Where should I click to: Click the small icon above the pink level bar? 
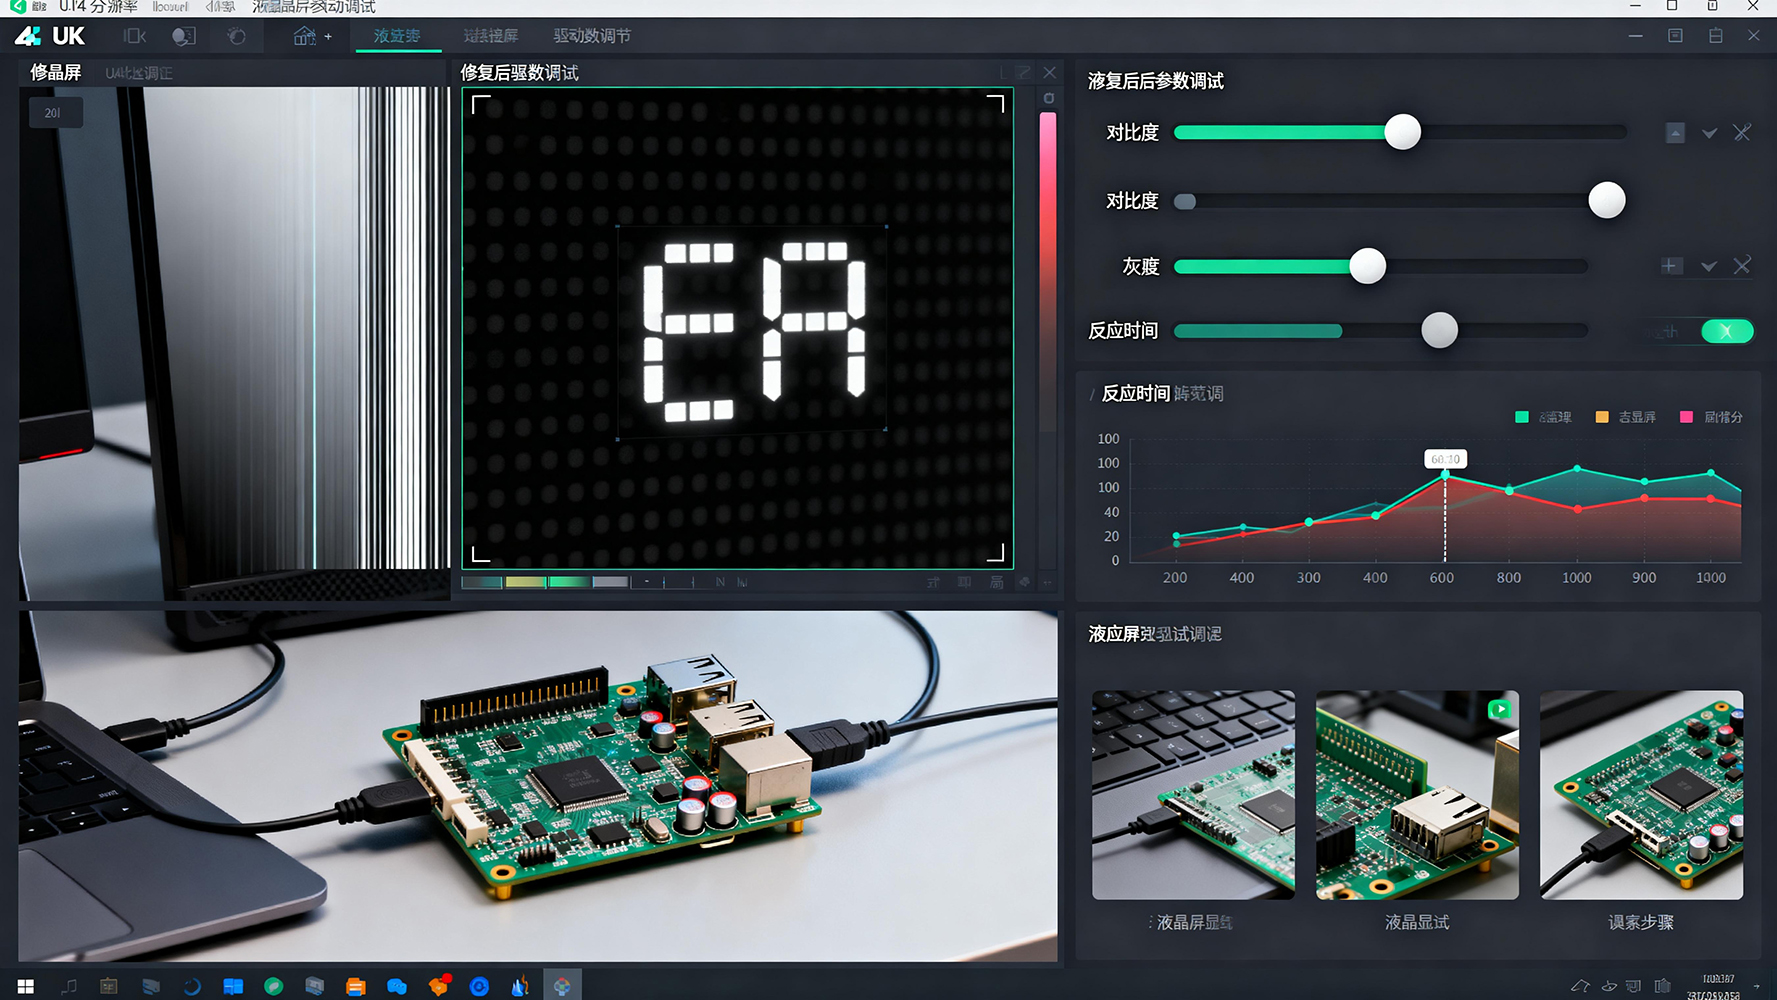pyautogui.click(x=1049, y=98)
